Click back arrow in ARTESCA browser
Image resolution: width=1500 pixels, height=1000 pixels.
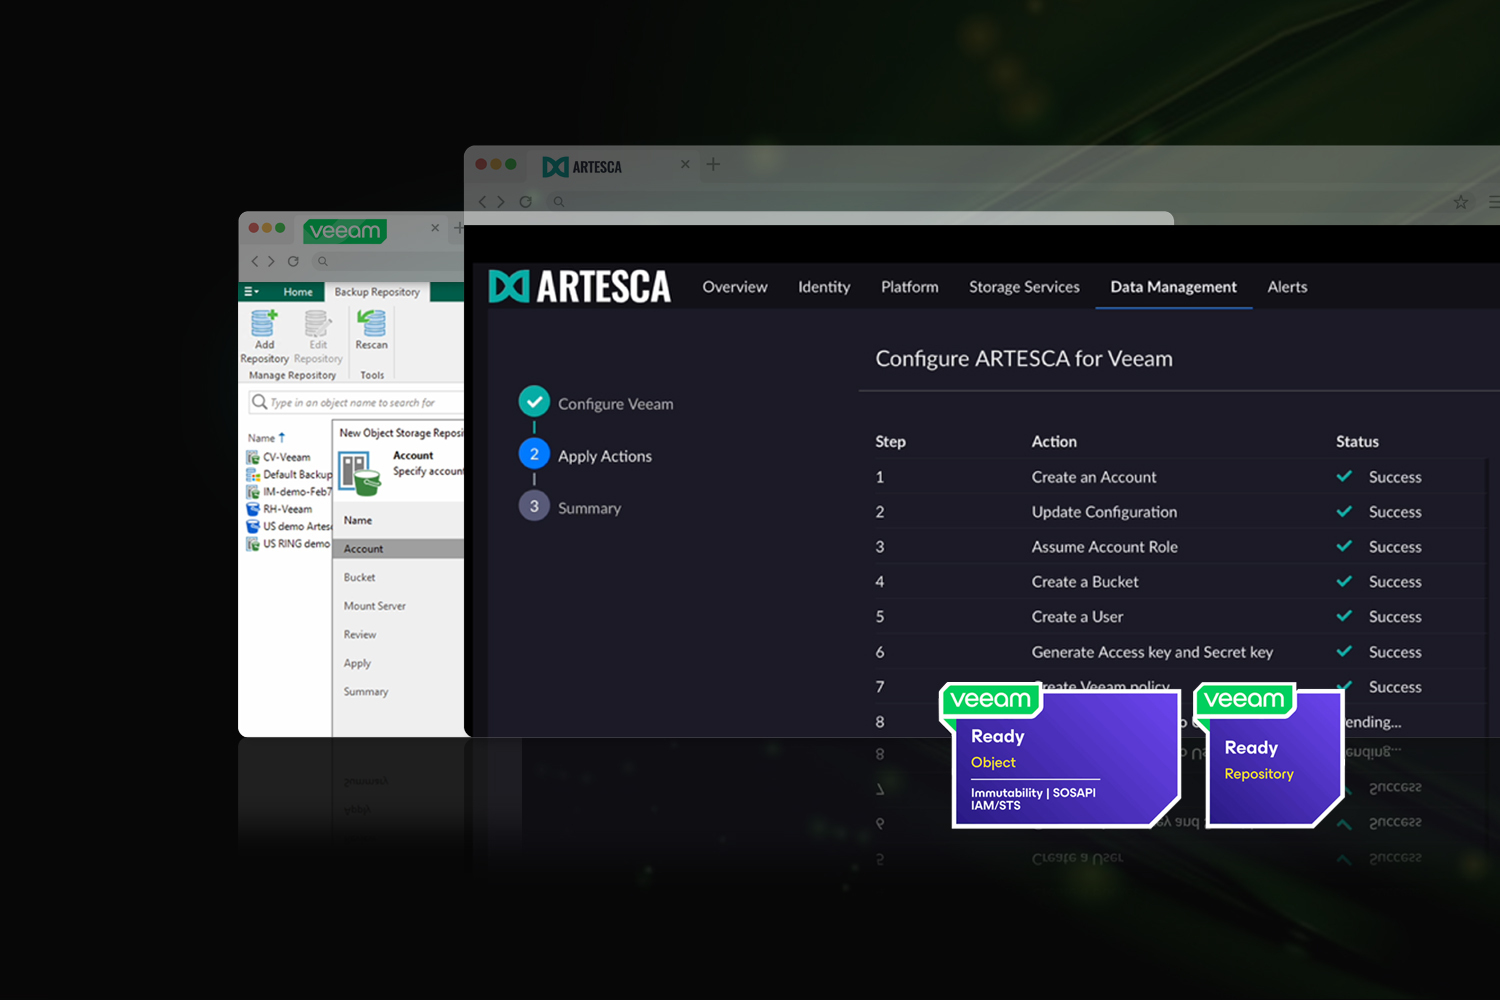tap(483, 202)
